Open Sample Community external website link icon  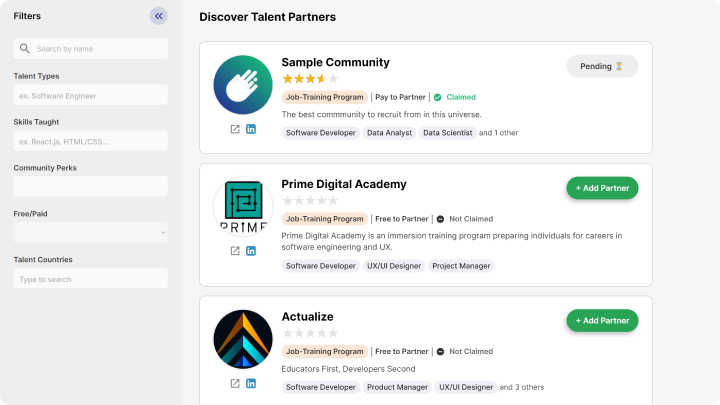[235, 129]
